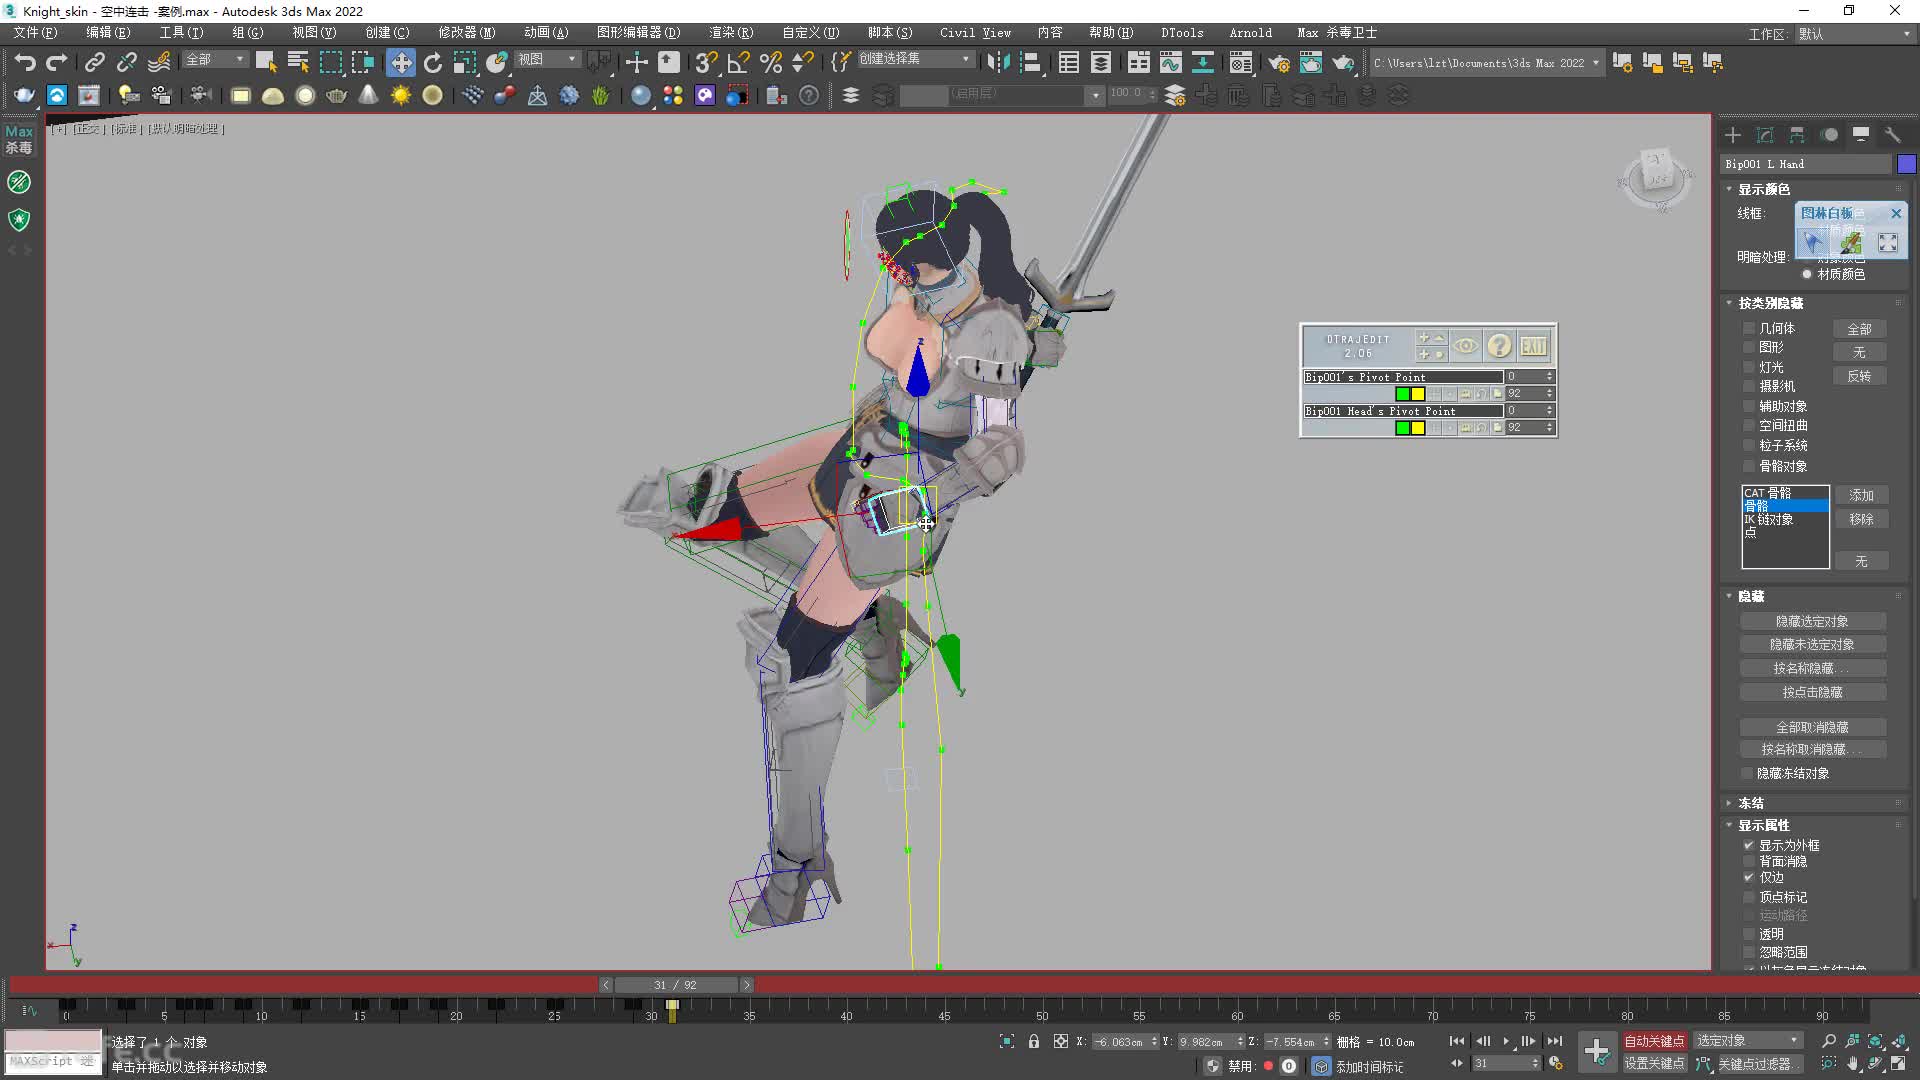Screen dimensions: 1920x1080
Task: Expand the 冻结 rollout
Action: (1750, 803)
